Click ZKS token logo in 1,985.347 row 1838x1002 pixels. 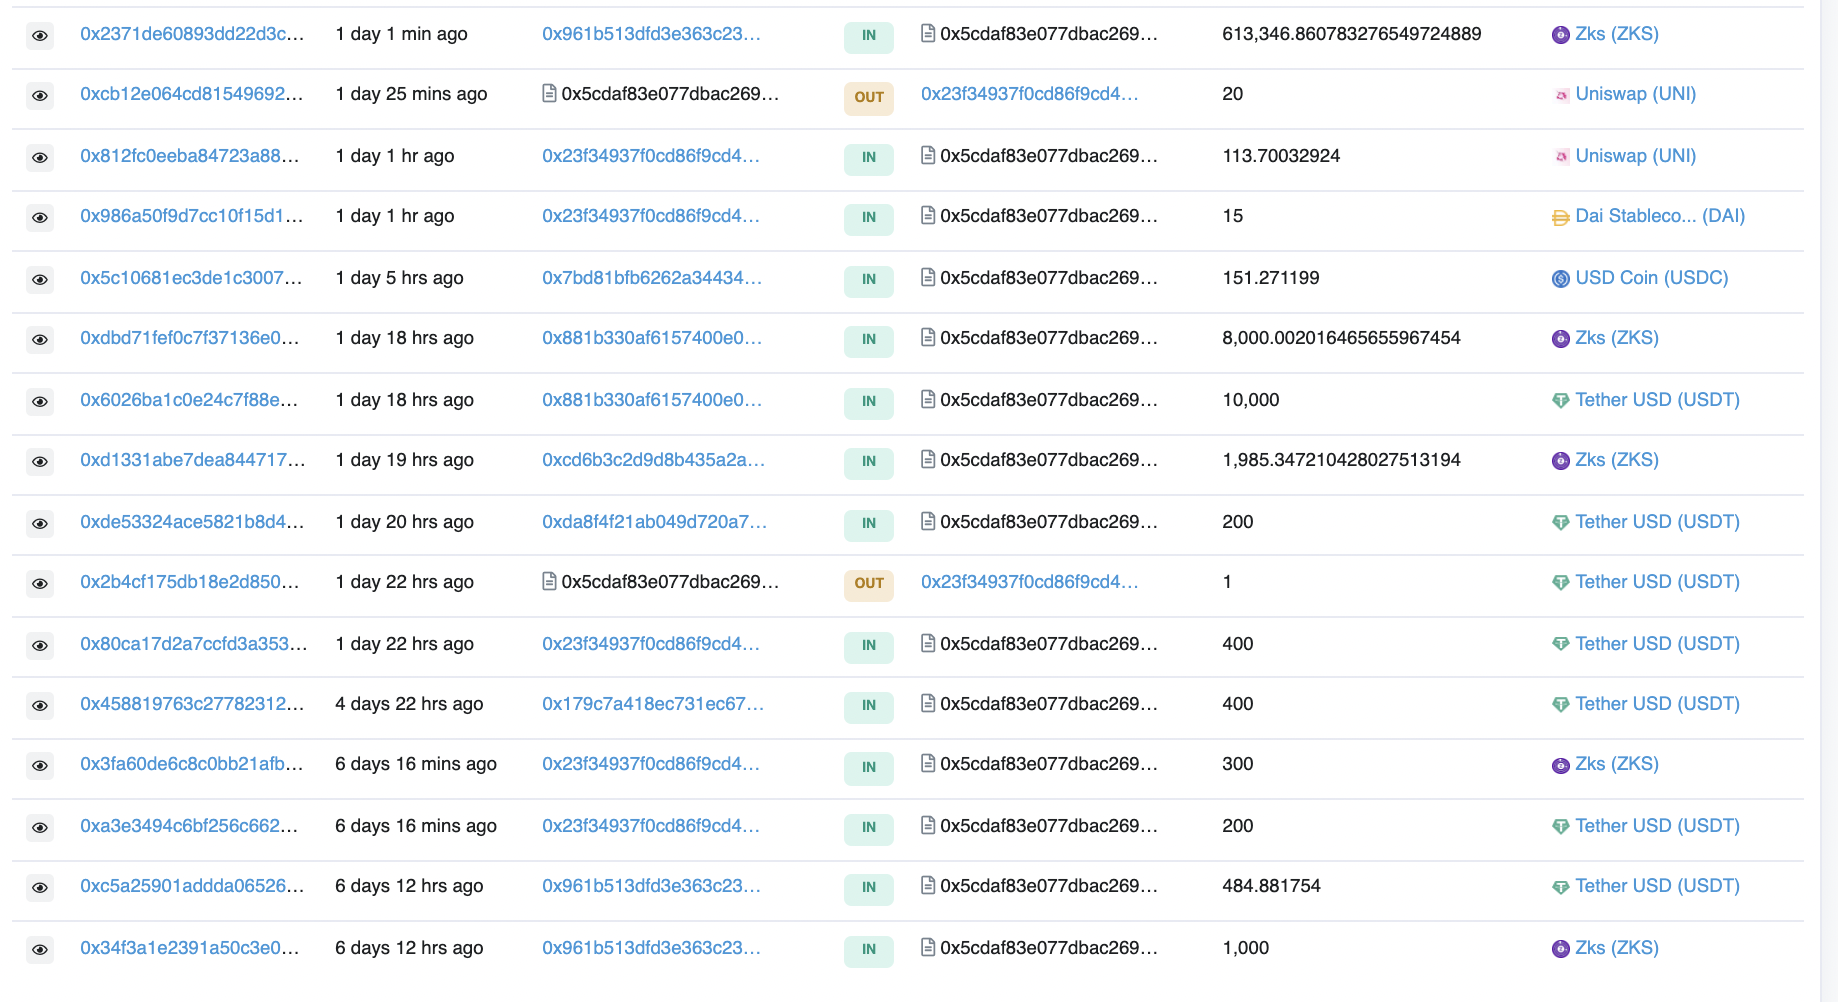(1560, 461)
